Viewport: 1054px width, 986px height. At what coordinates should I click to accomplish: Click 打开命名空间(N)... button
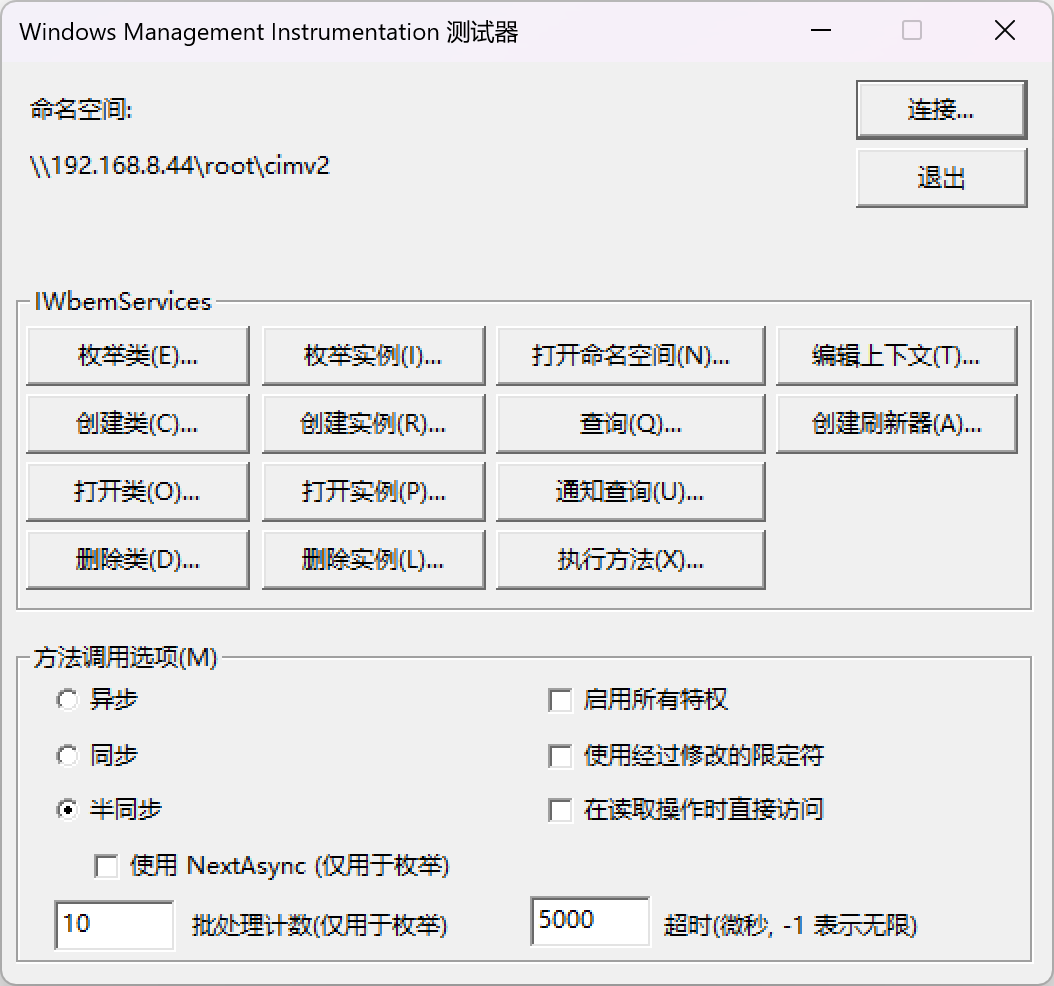click(631, 356)
